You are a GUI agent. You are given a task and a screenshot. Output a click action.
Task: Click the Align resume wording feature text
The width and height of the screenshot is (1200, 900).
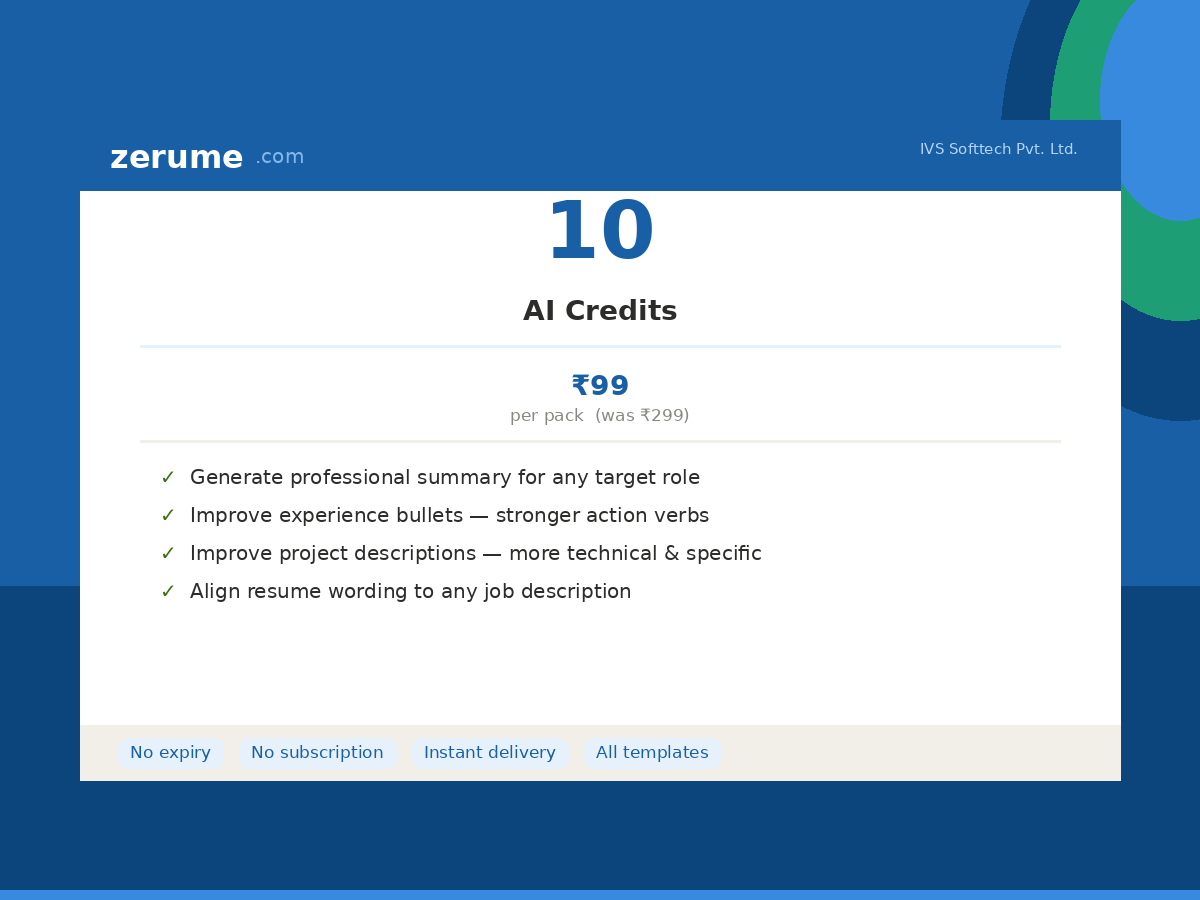pos(410,592)
